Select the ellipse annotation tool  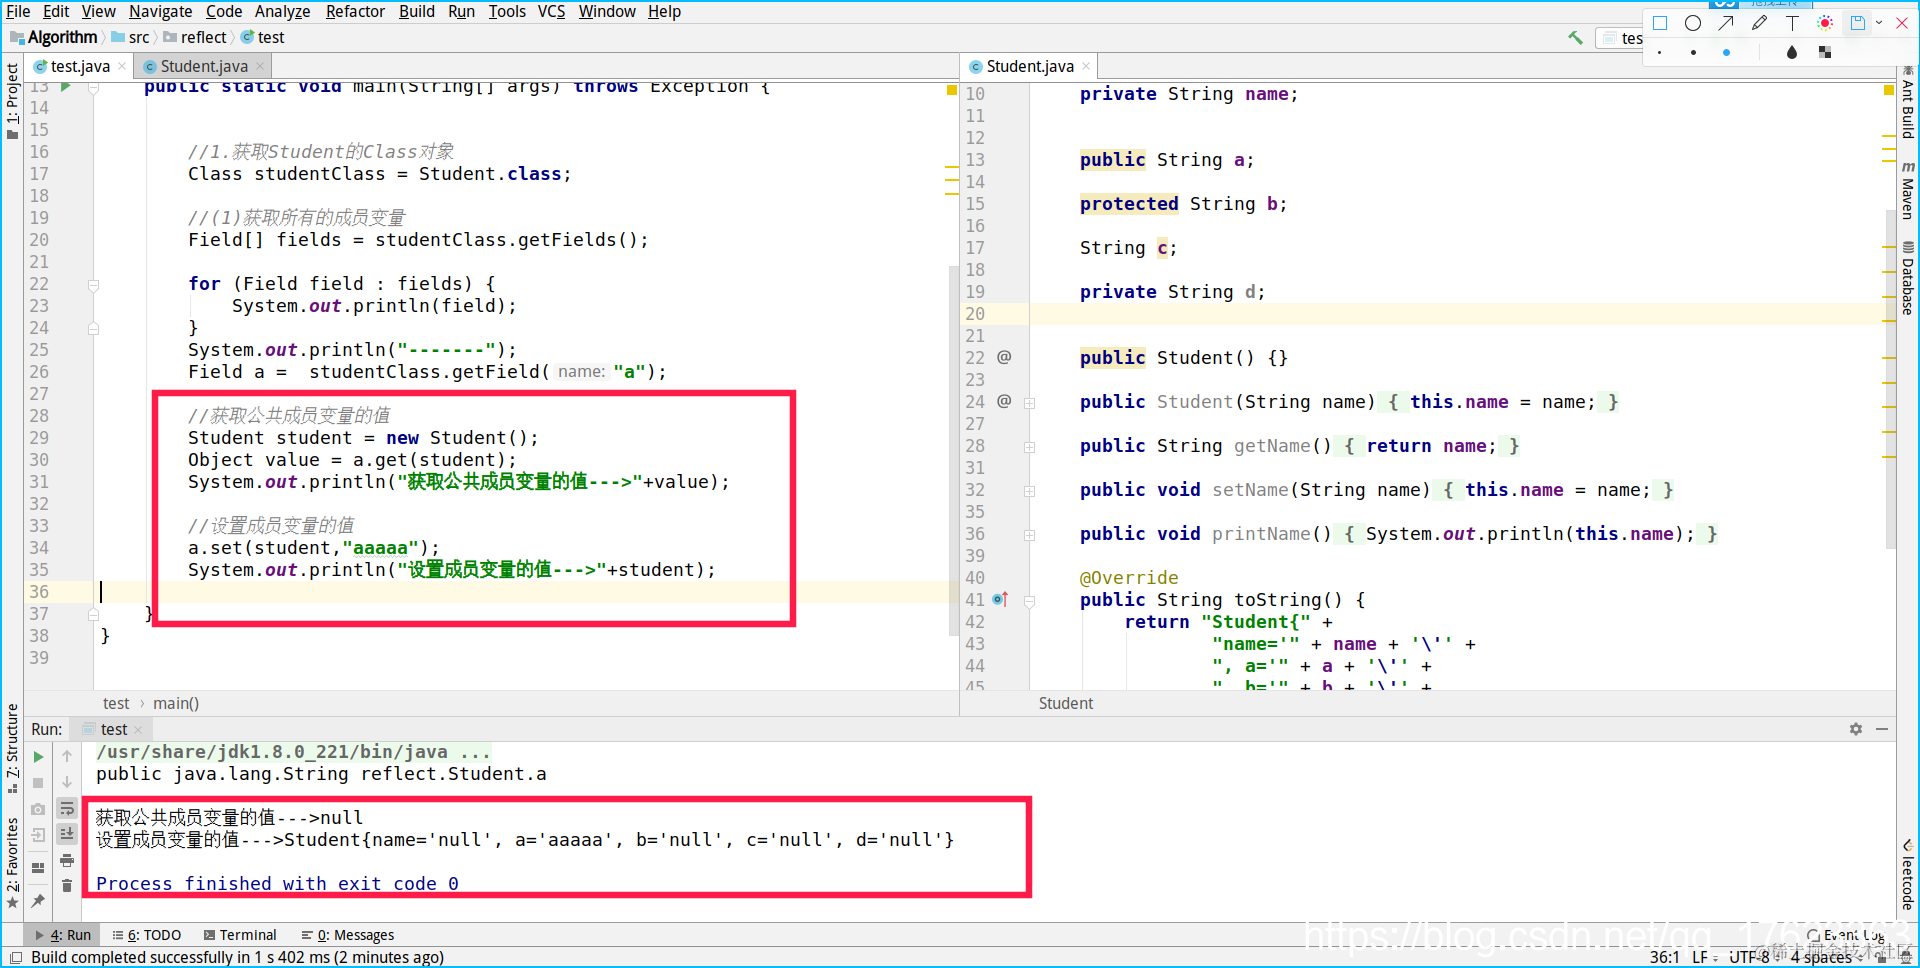pos(1693,23)
